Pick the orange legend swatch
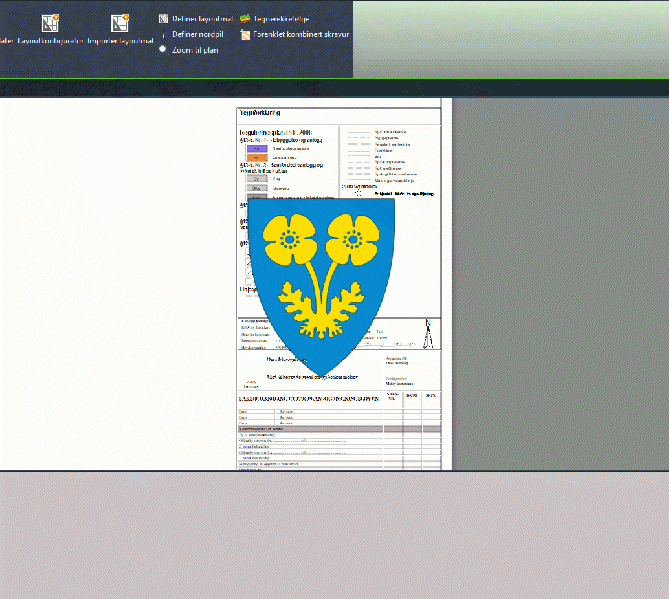 (257, 157)
